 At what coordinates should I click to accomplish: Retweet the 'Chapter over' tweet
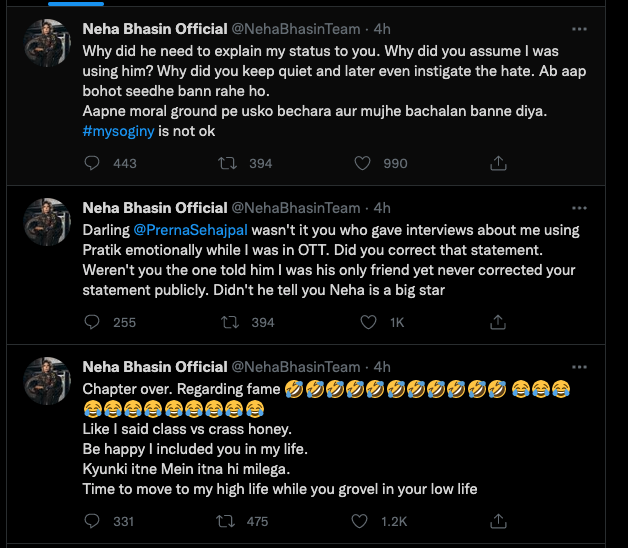coord(225,521)
